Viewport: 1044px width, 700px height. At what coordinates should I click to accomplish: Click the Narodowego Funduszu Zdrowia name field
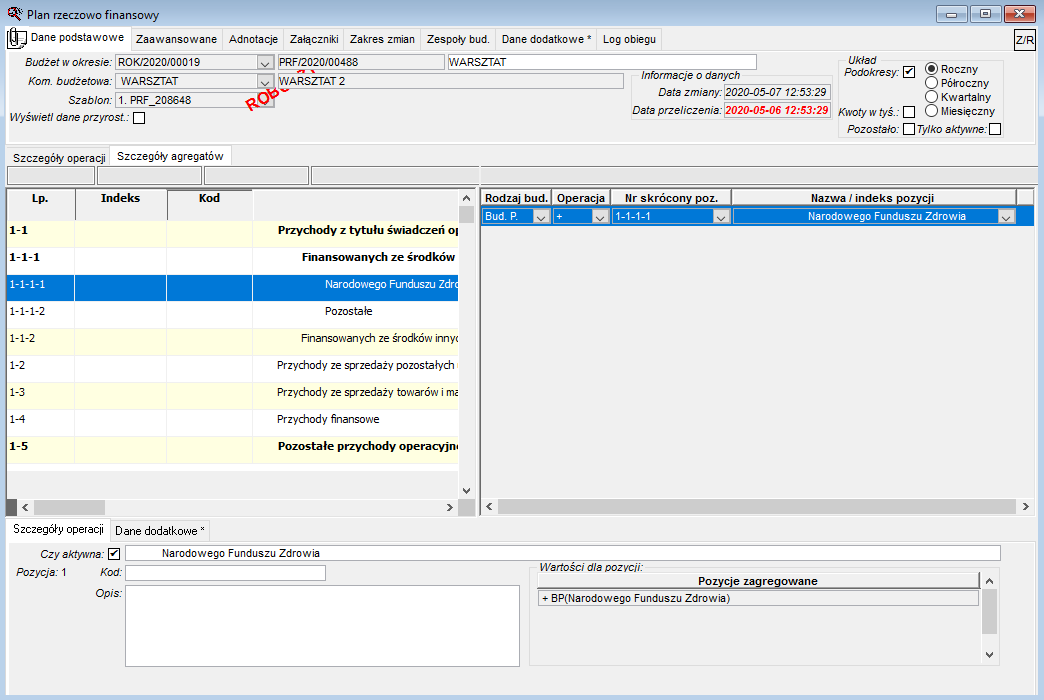563,553
